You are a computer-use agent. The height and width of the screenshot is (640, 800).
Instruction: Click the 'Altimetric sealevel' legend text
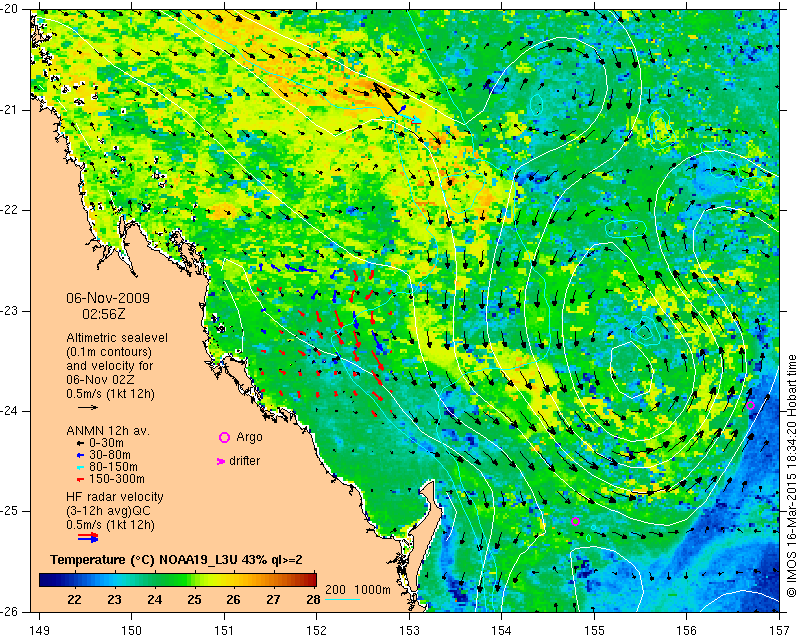pyautogui.click(x=117, y=338)
